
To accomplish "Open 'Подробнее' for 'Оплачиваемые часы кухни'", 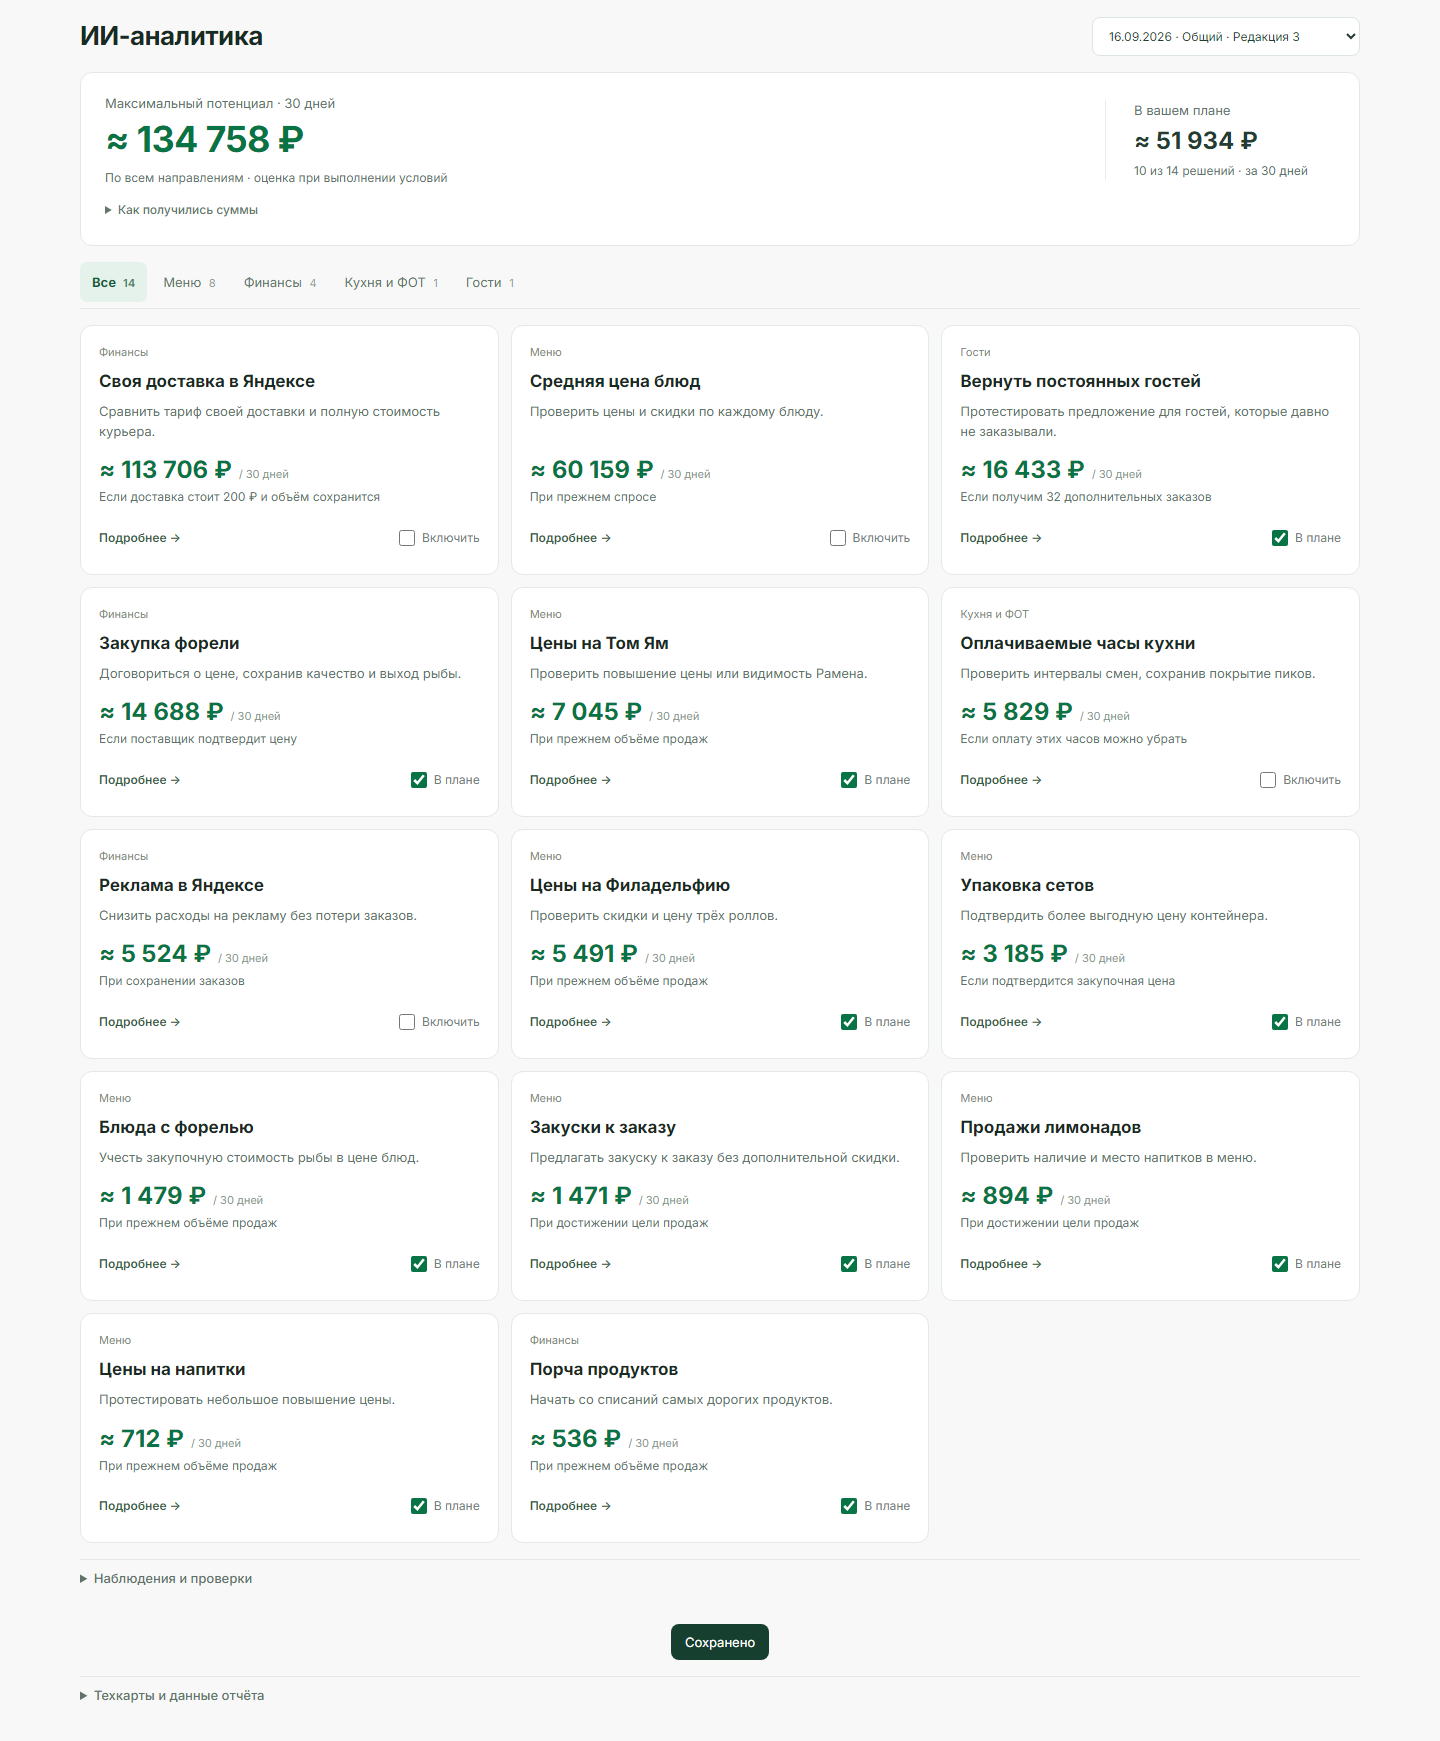I will point(1001,780).
